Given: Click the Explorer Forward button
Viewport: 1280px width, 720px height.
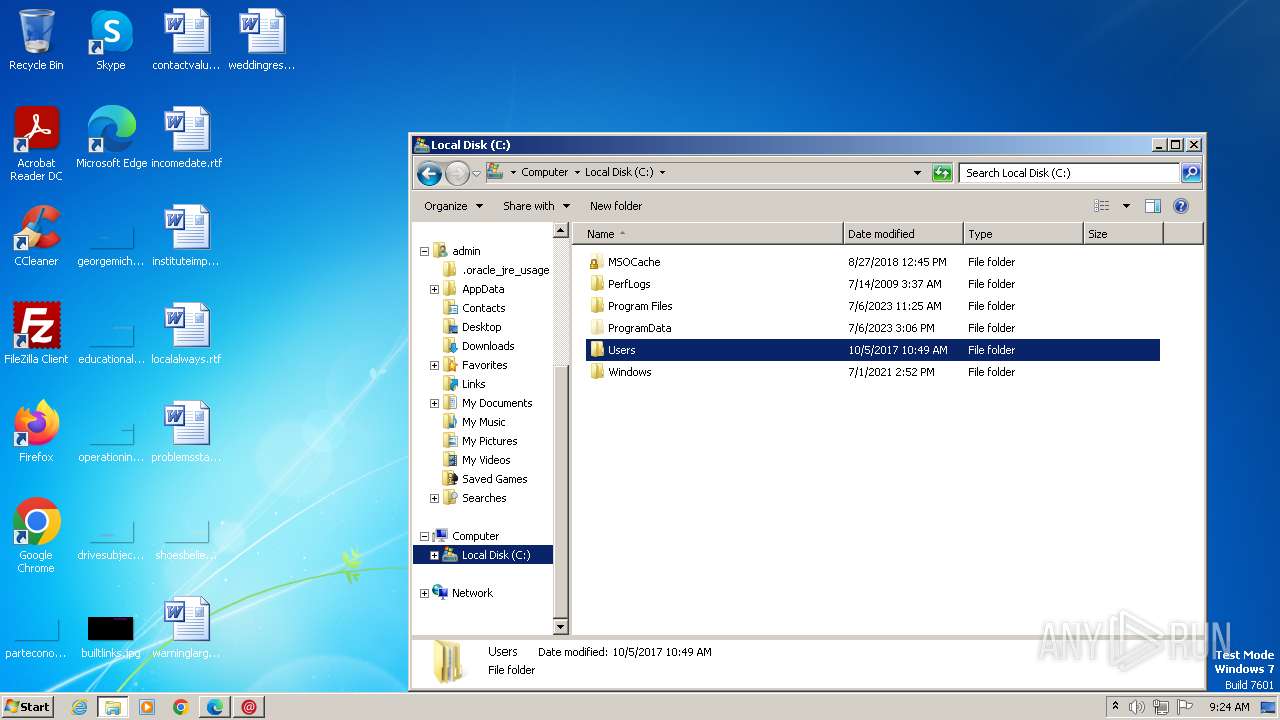Looking at the screenshot, I should pos(457,173).
